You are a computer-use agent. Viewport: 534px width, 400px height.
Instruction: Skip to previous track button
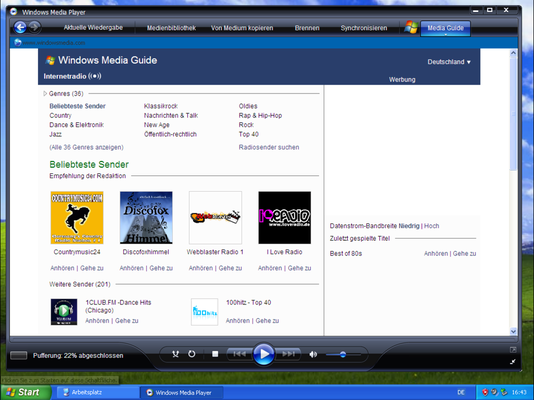click(239, 354)
